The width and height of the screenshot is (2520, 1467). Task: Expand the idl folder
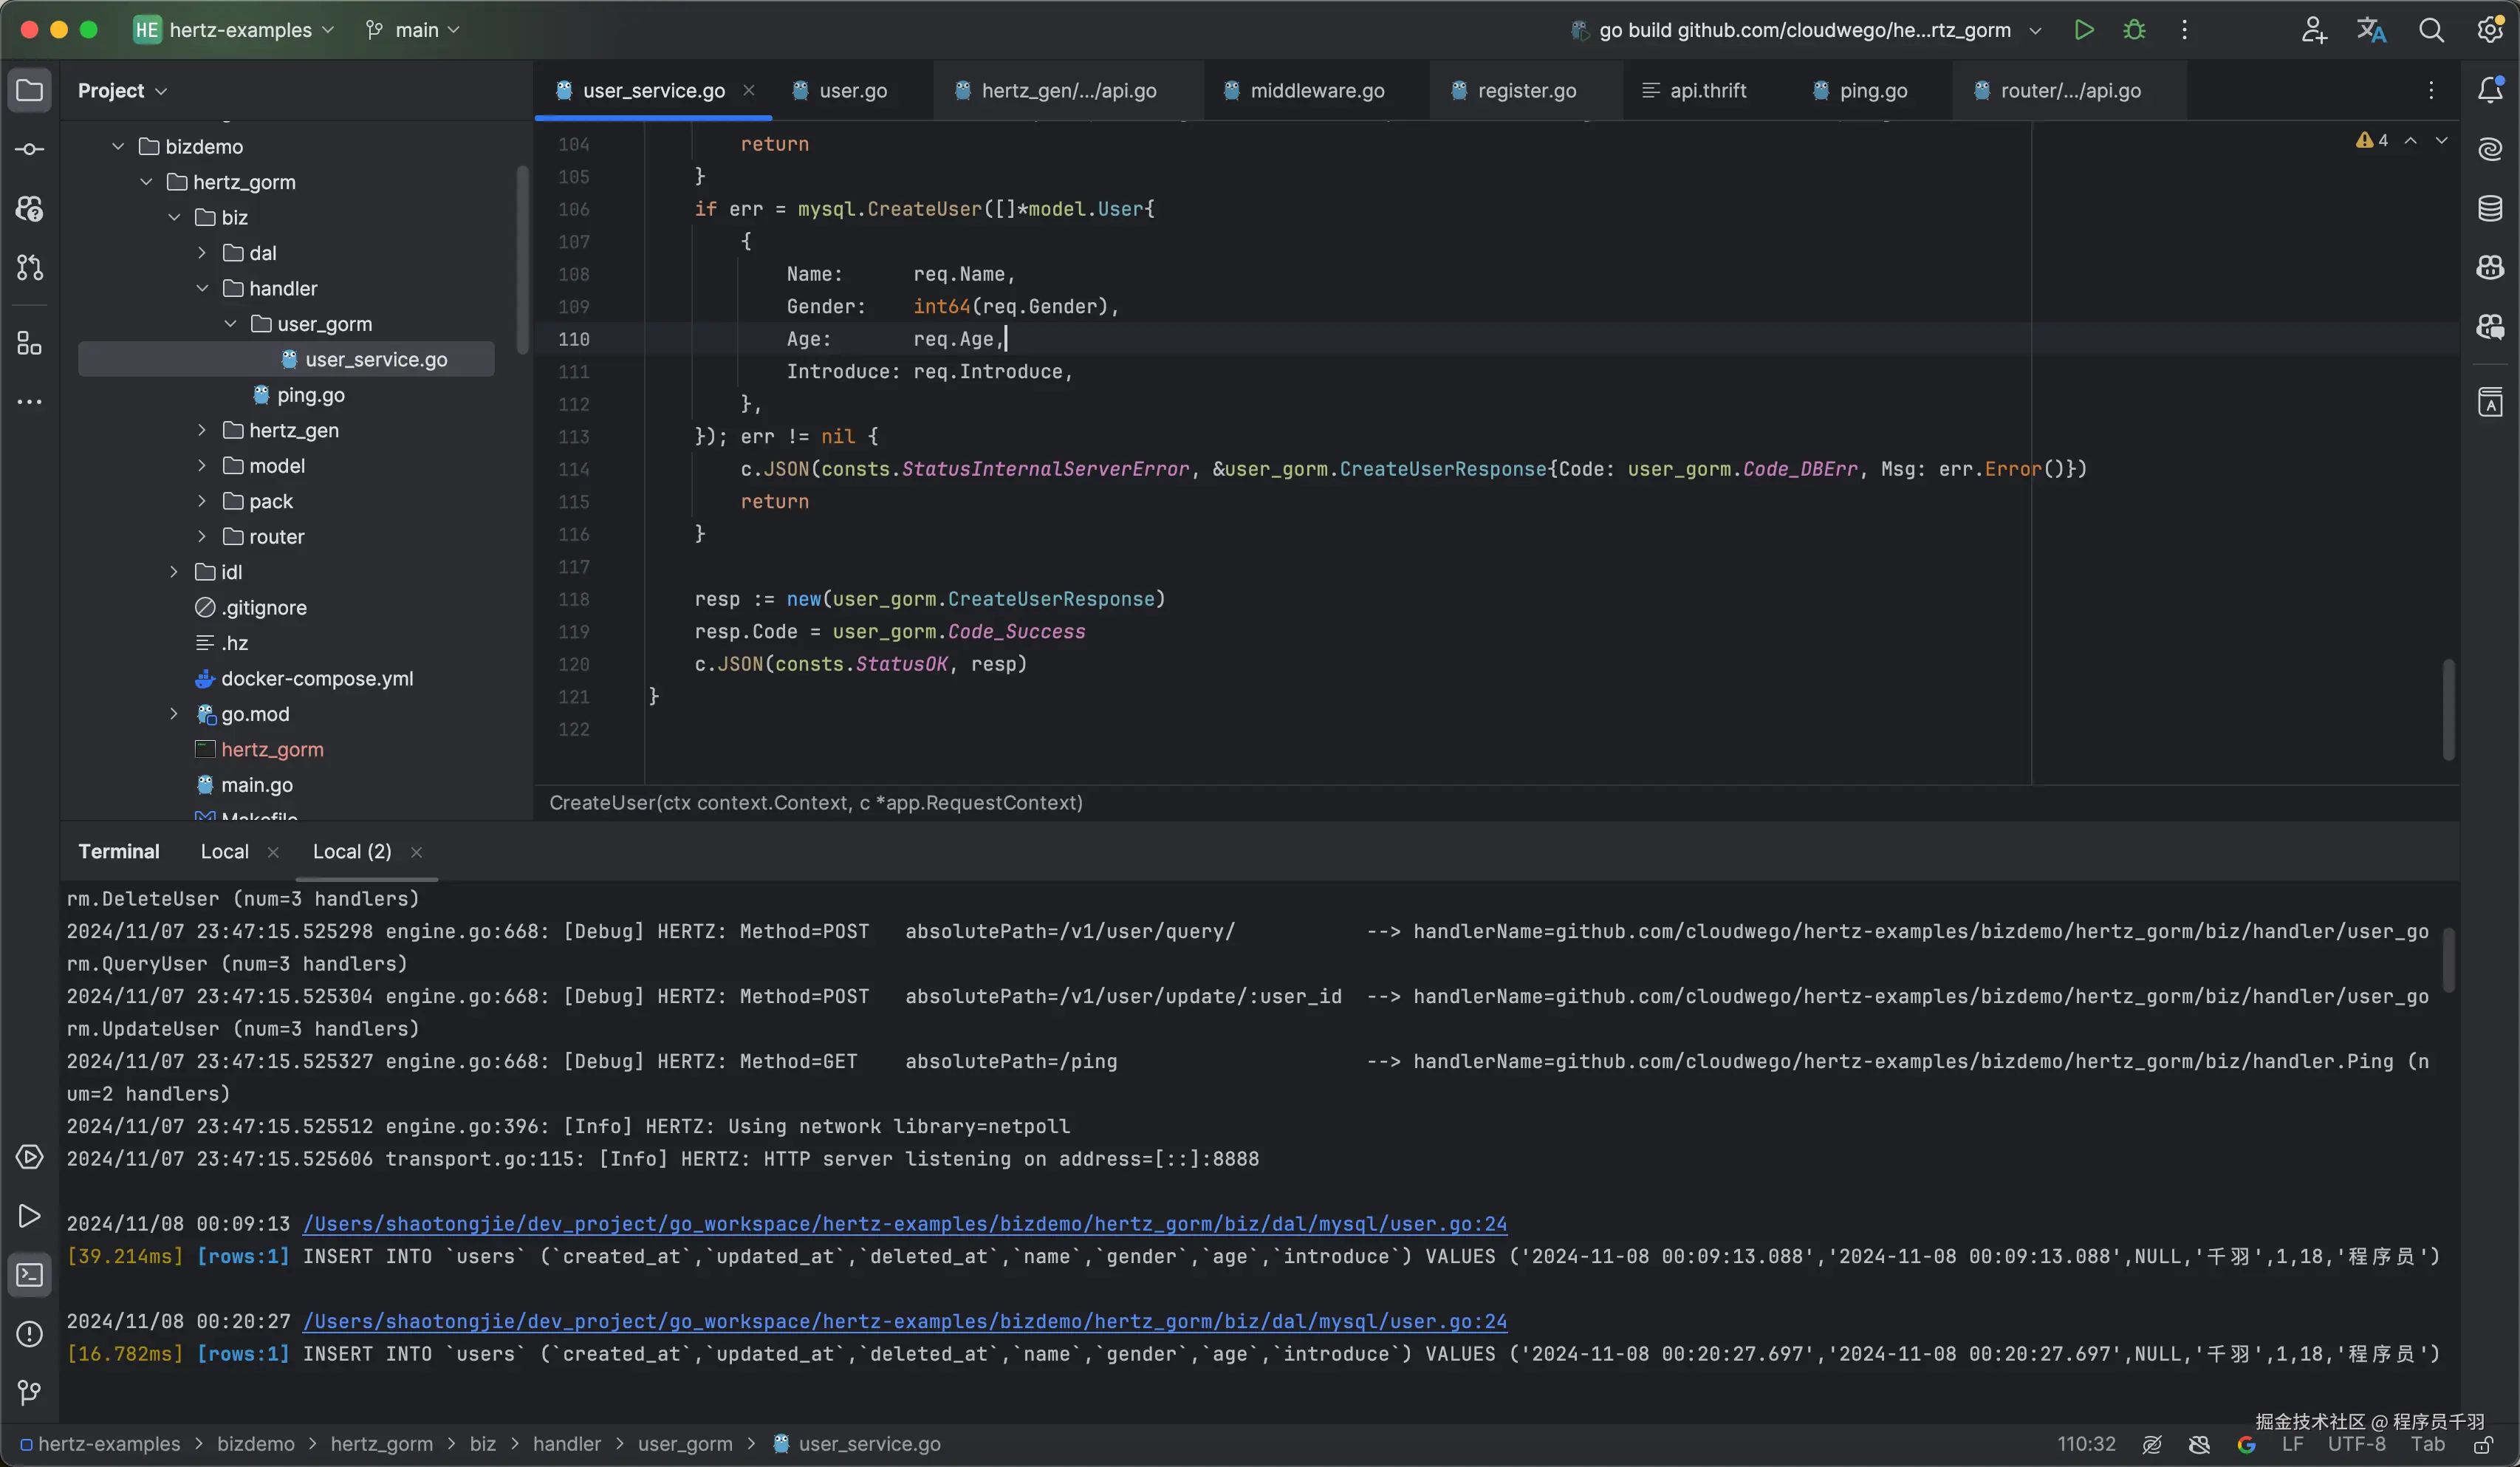pos(174,572)
